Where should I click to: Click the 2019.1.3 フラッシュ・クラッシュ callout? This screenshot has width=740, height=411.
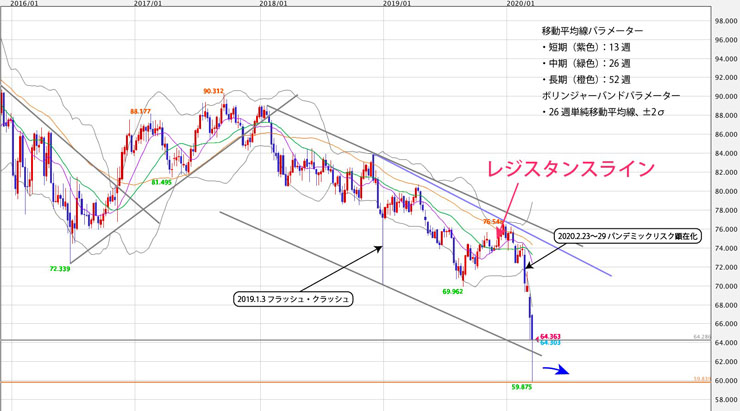coord(293,299)
